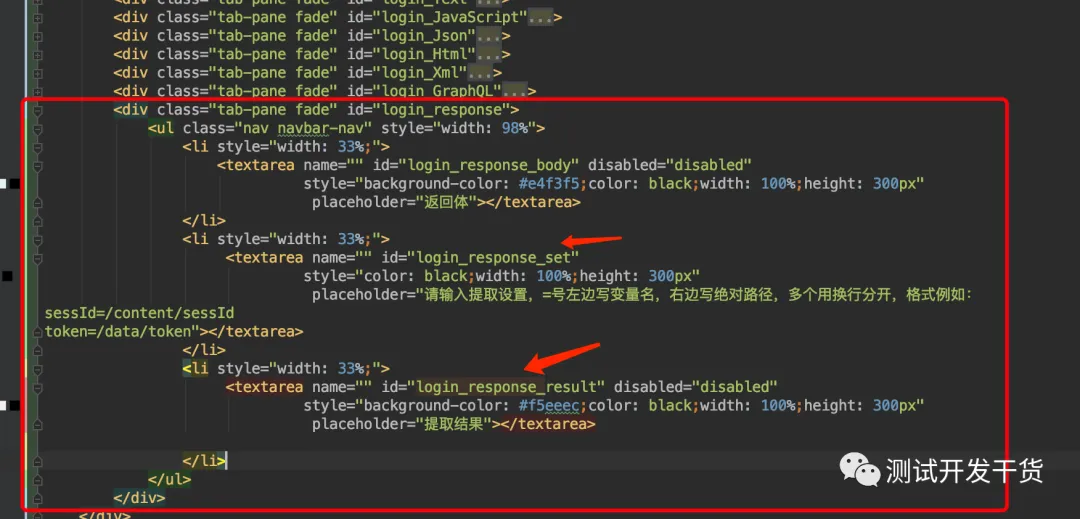Screen dimensions: 1080x519
Task: Click the closing ul tag
Action: coord(169,478)
